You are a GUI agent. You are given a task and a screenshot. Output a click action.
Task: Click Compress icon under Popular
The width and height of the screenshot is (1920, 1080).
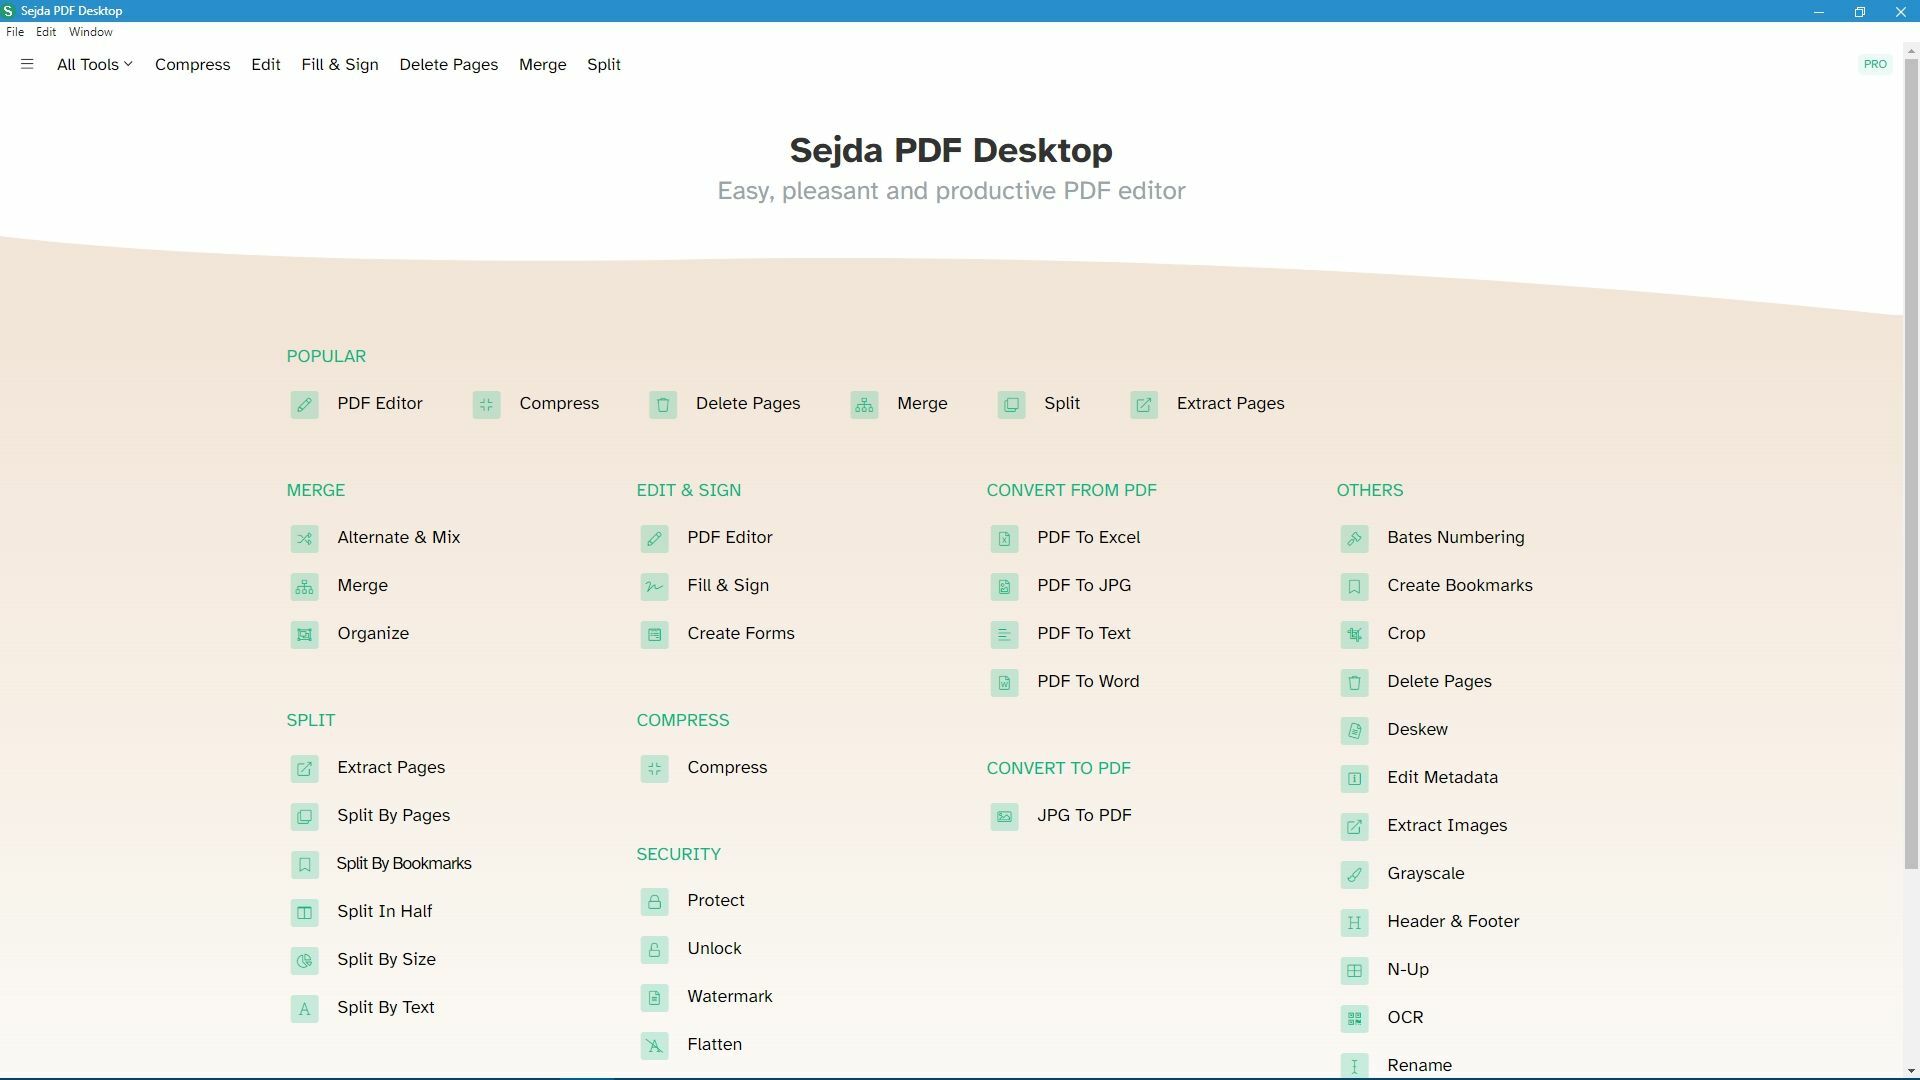pyautogui.click(x=487, y=405)
